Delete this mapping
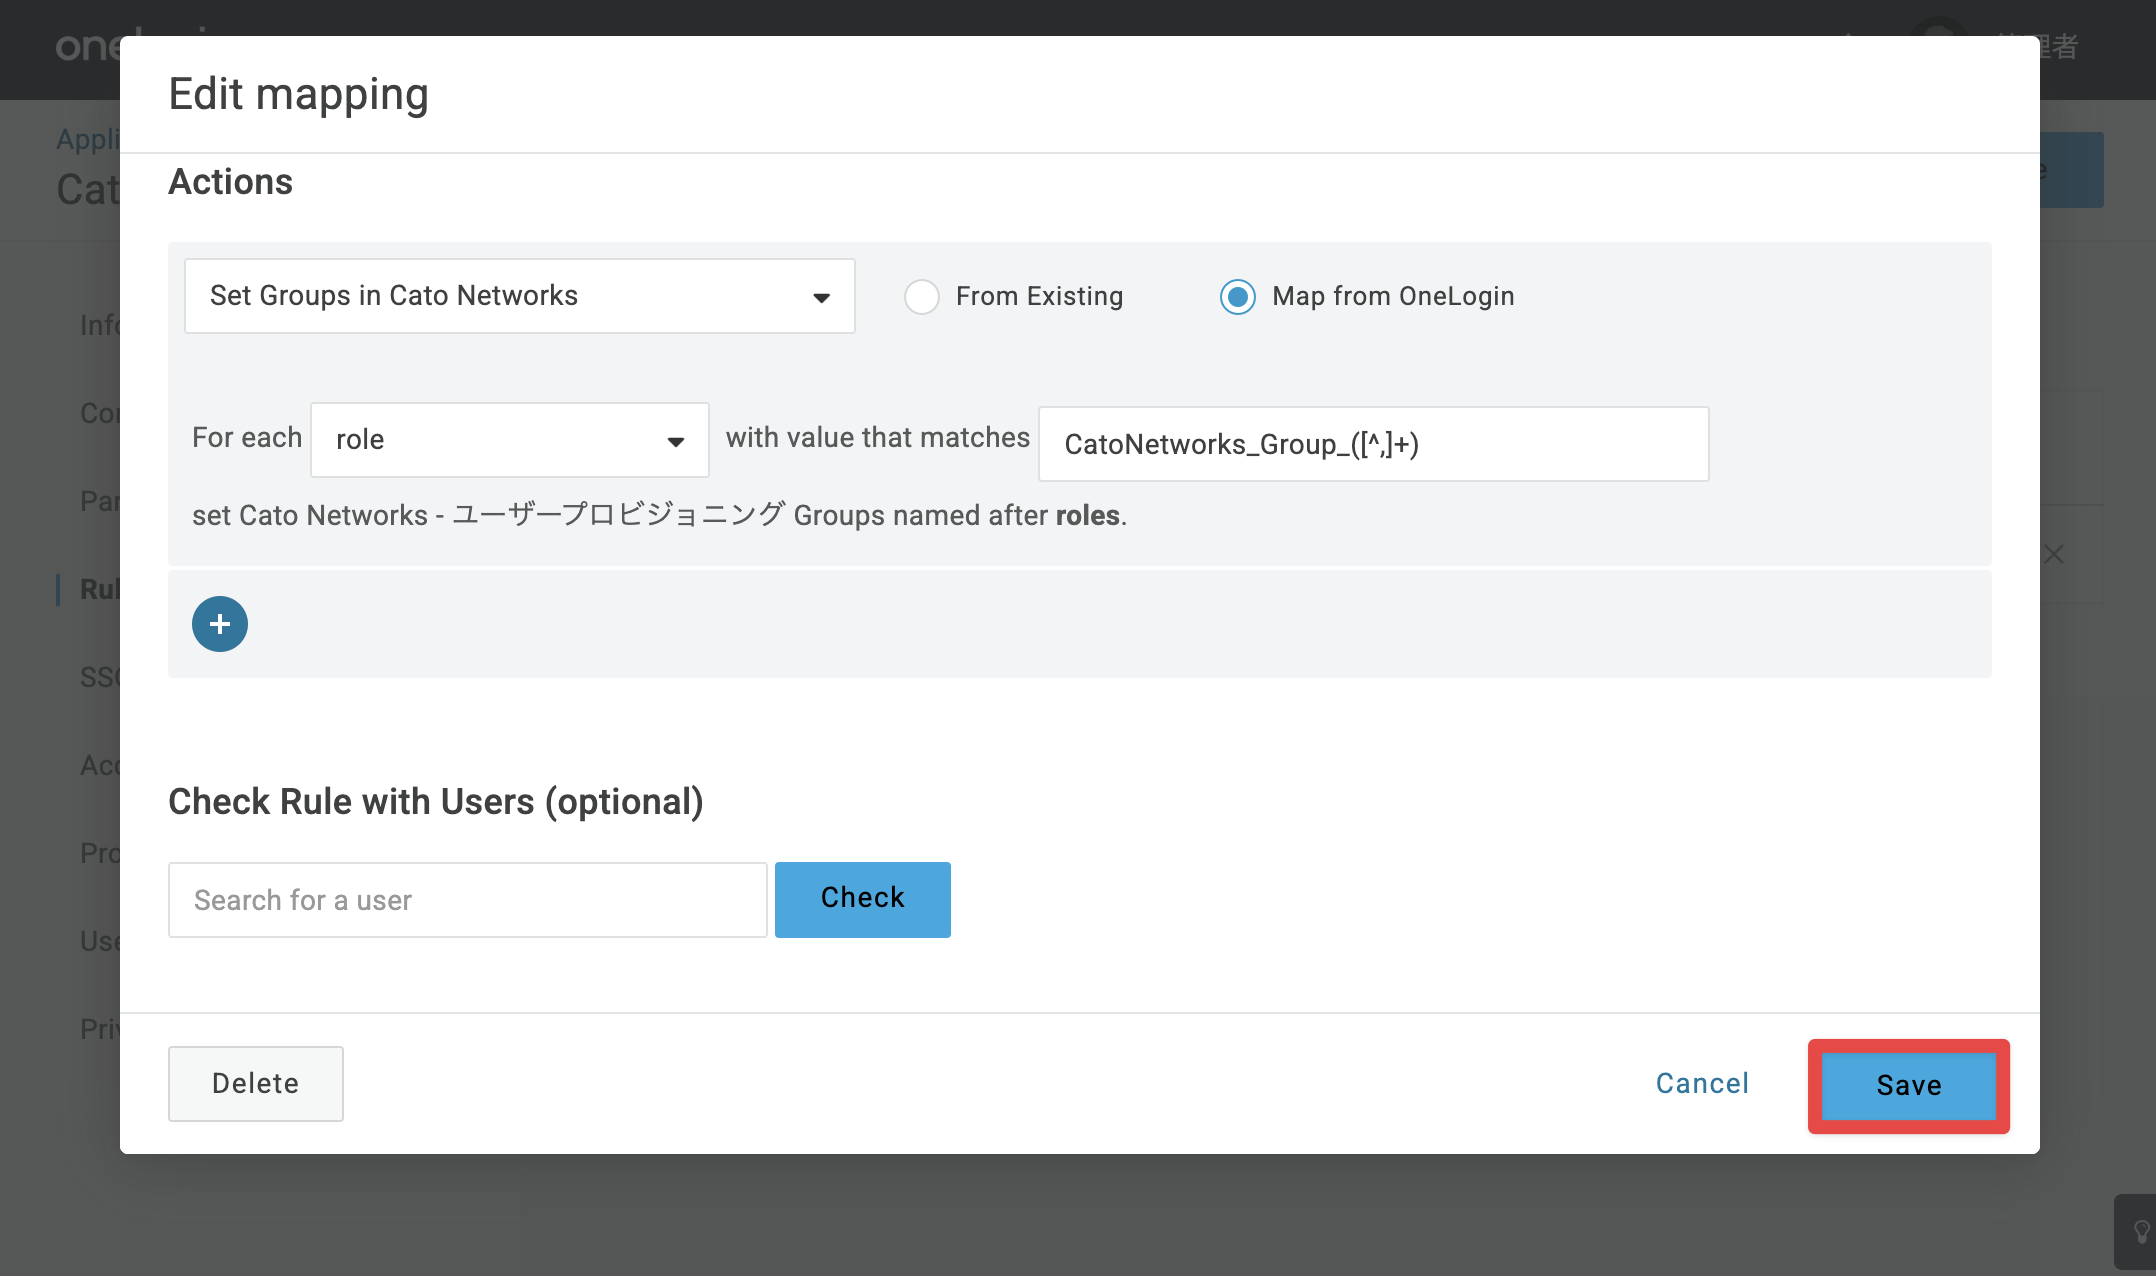This screenshot has height=1276, width=2156. tap(256, 1084)
